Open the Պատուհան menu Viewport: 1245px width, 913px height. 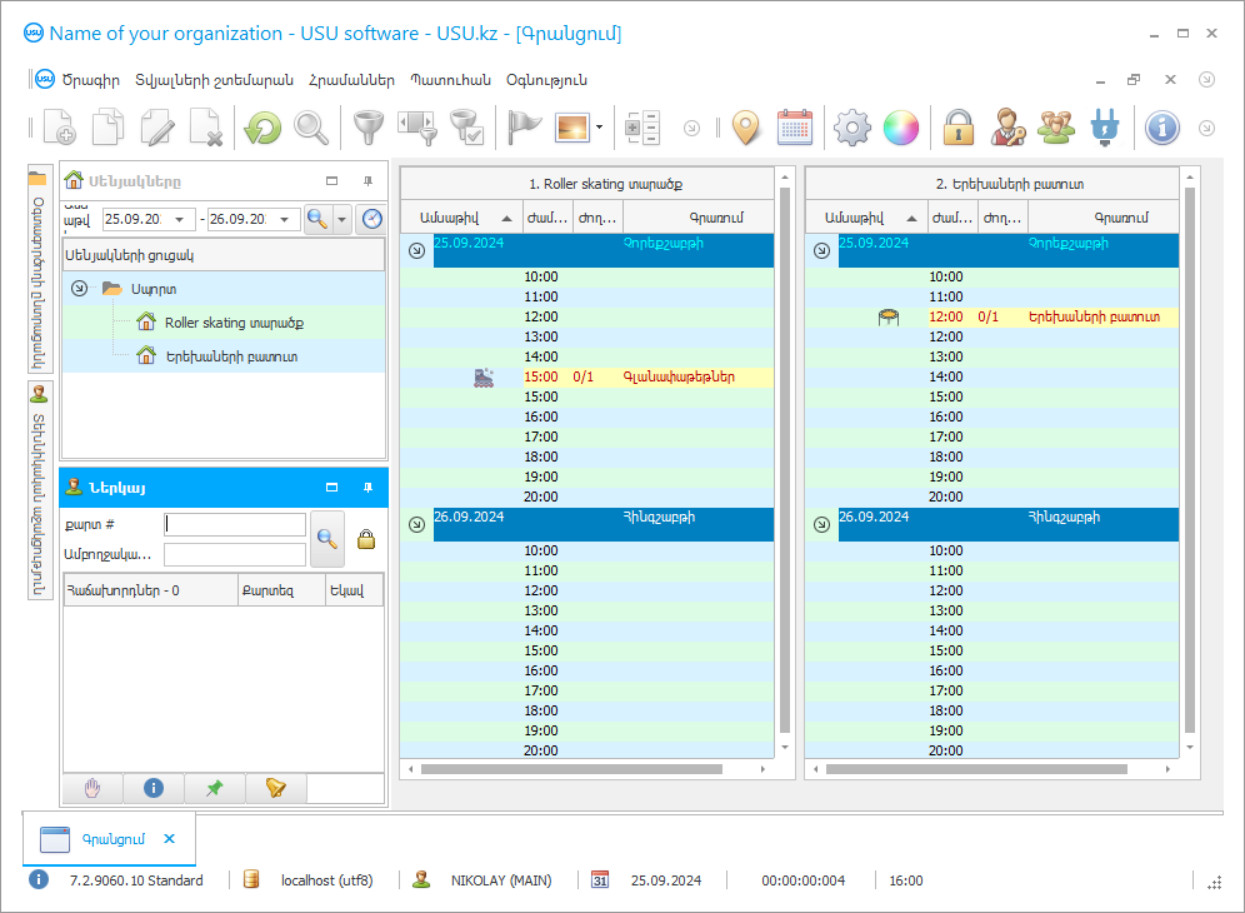coord(450,80)
